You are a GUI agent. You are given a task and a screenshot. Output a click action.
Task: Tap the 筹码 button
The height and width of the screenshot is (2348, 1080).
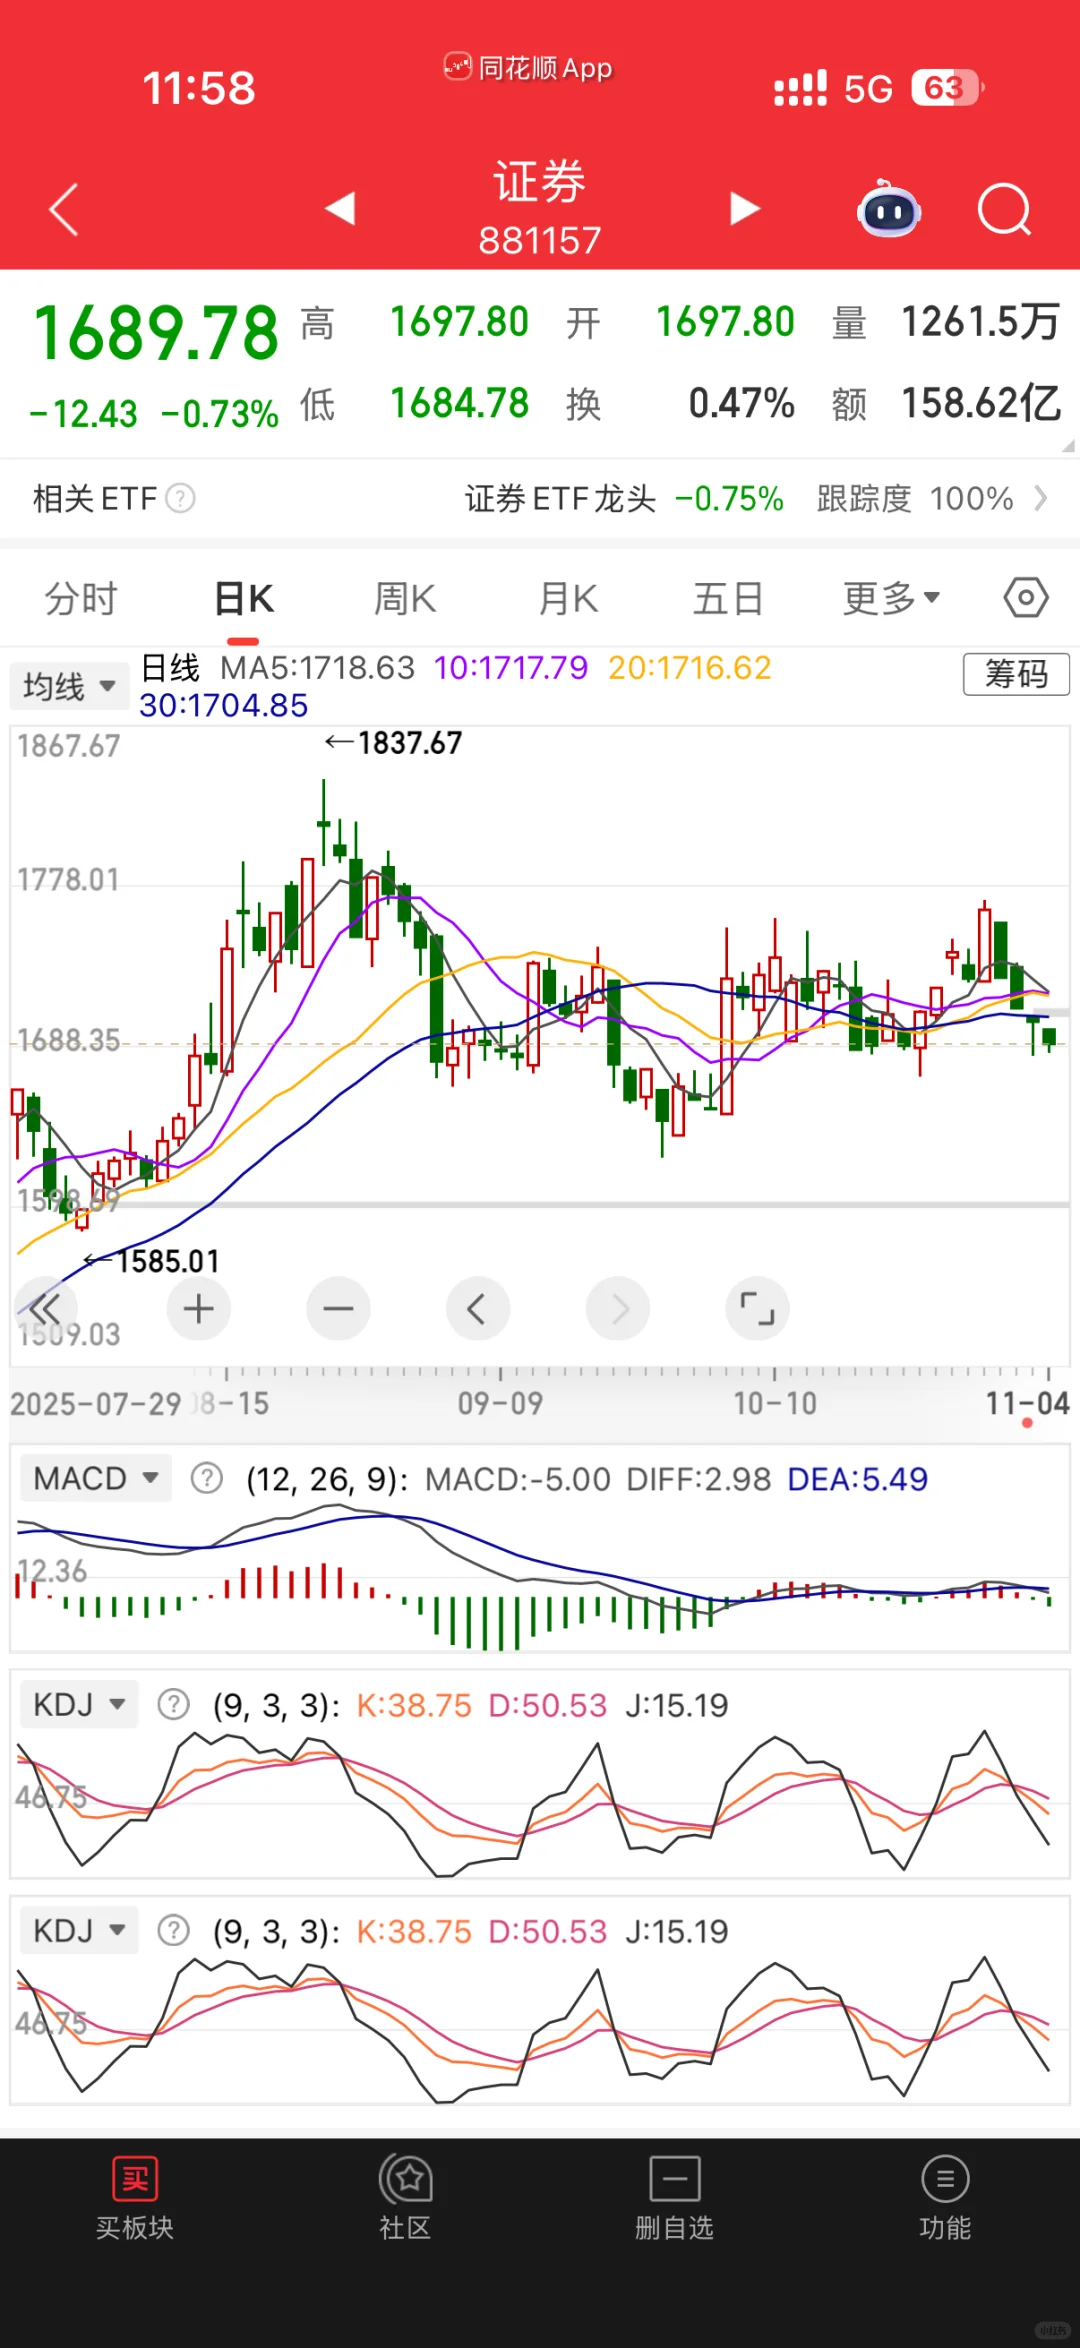[1016, 674]
